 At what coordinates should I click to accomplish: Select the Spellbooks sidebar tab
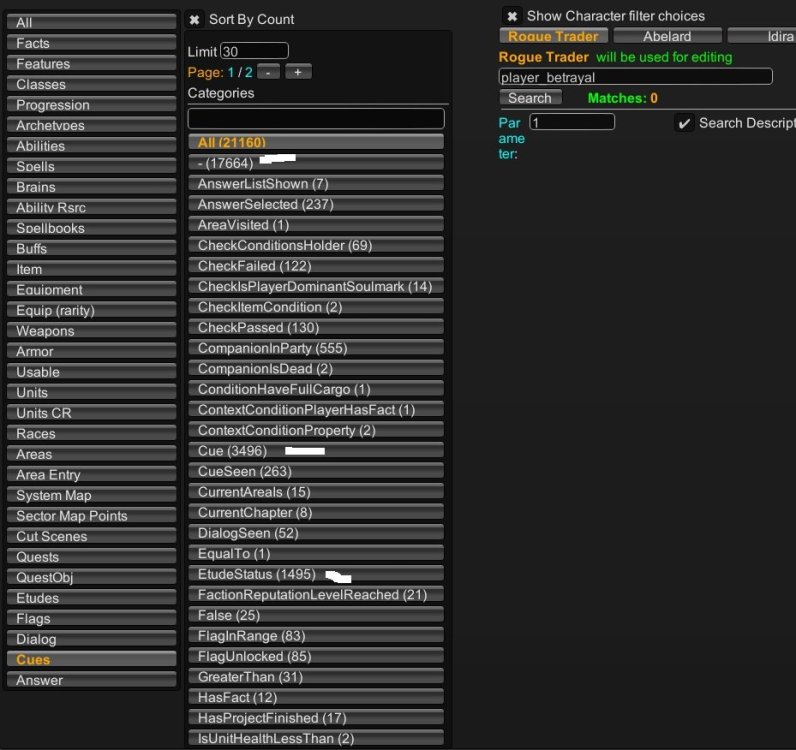tap(91, 228)
